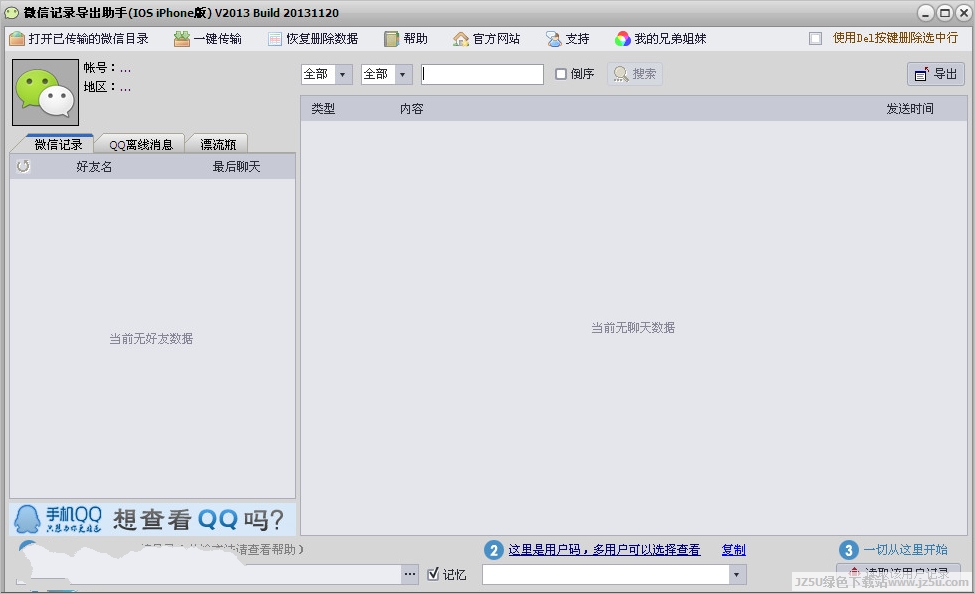
Task: Click the 类型 column header
Action: pos(323,109)
